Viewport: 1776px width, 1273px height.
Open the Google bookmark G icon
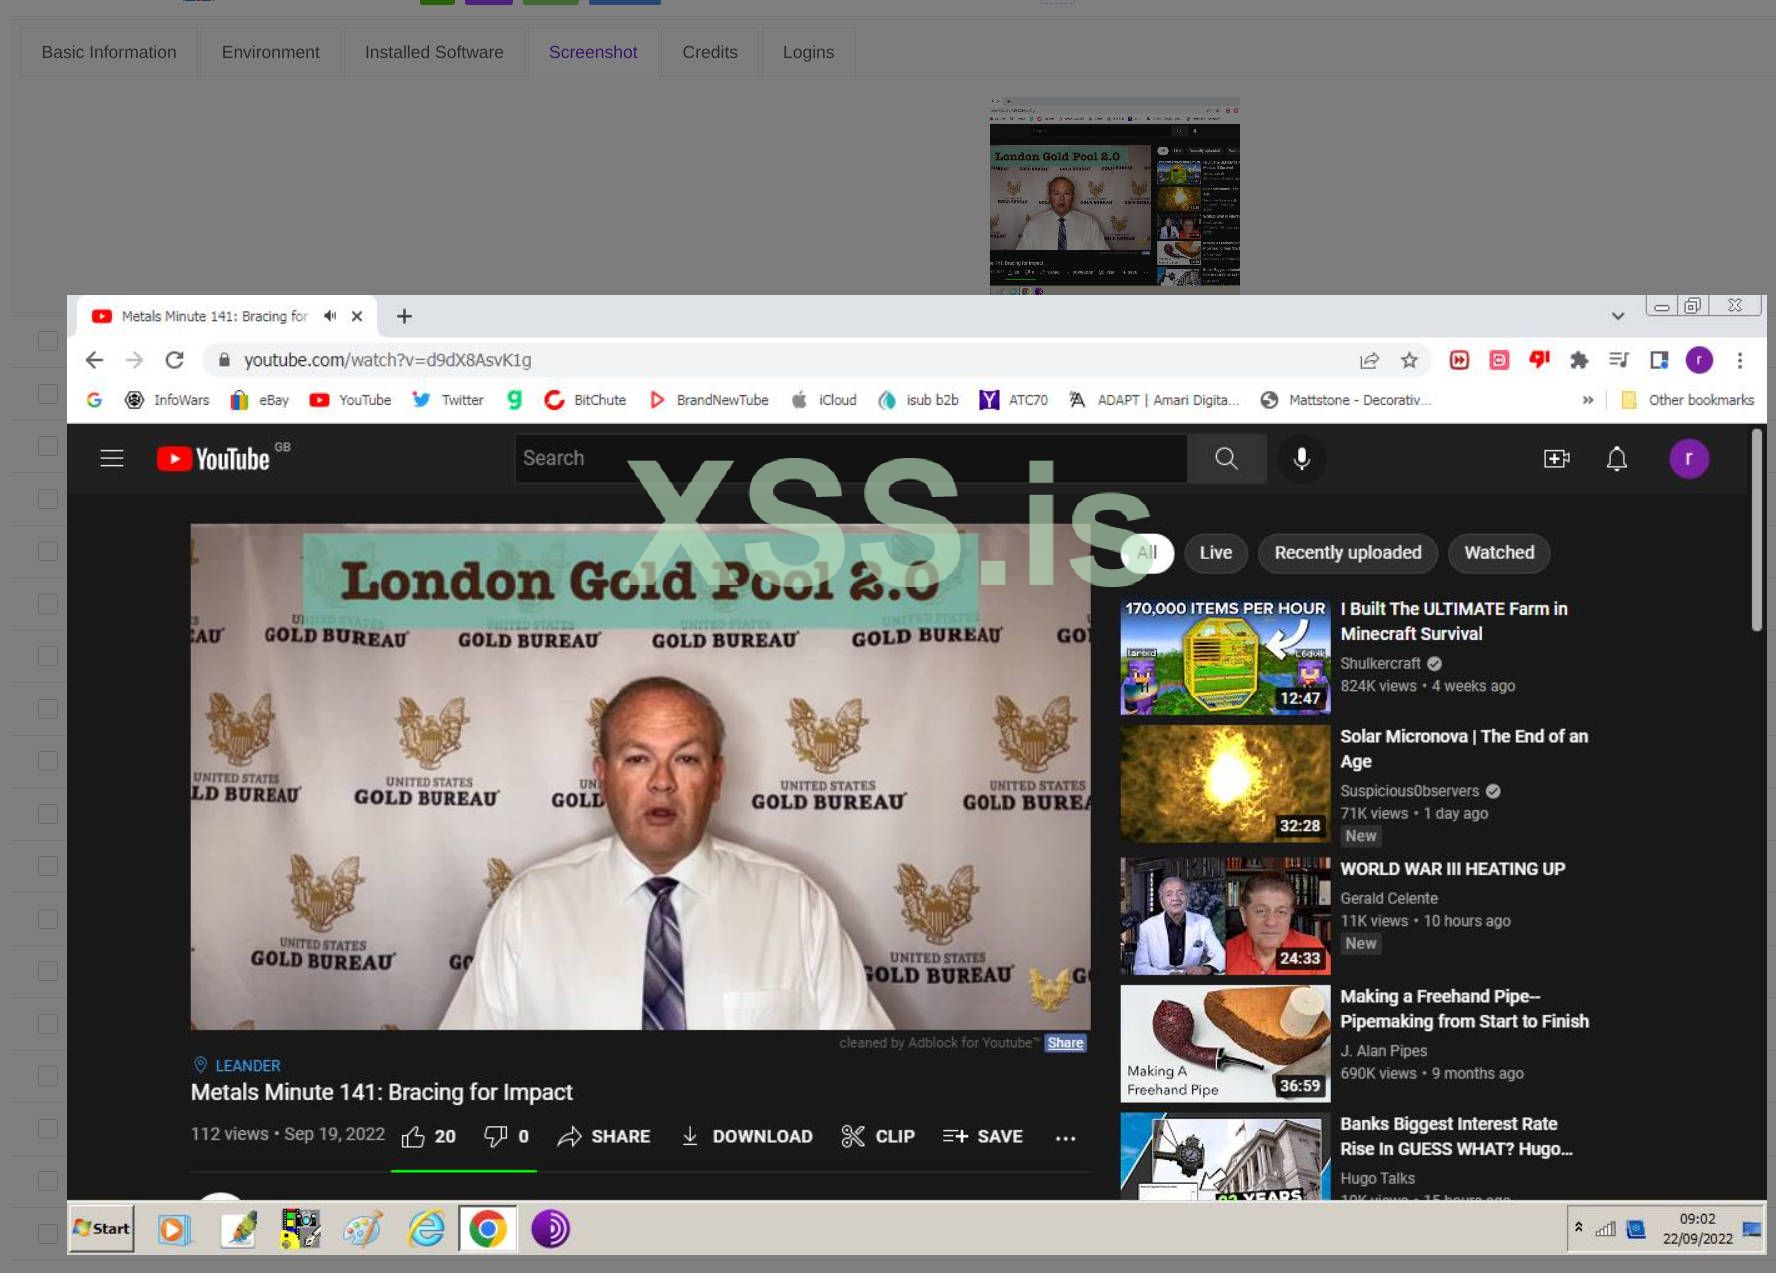[94, 400]
